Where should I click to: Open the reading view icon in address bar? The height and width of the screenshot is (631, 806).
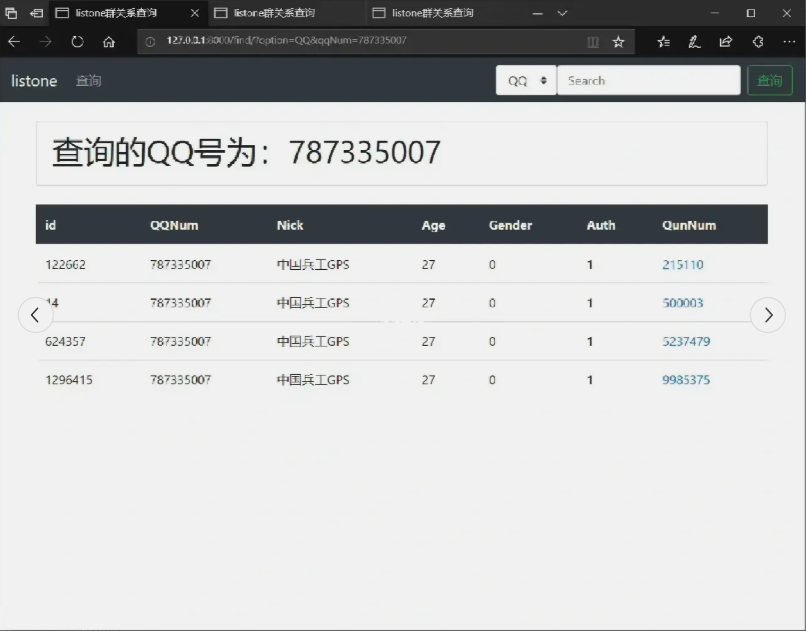click(593, 42)
